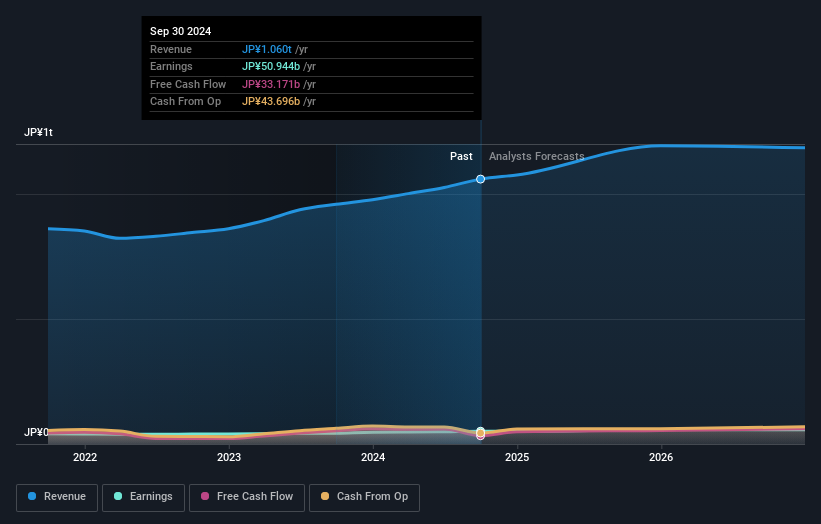Image resolution: width=821 pixels, height=524 pixels.
Task: Click the orange Cash From Op data point marker
Action: tap(480, 433)
